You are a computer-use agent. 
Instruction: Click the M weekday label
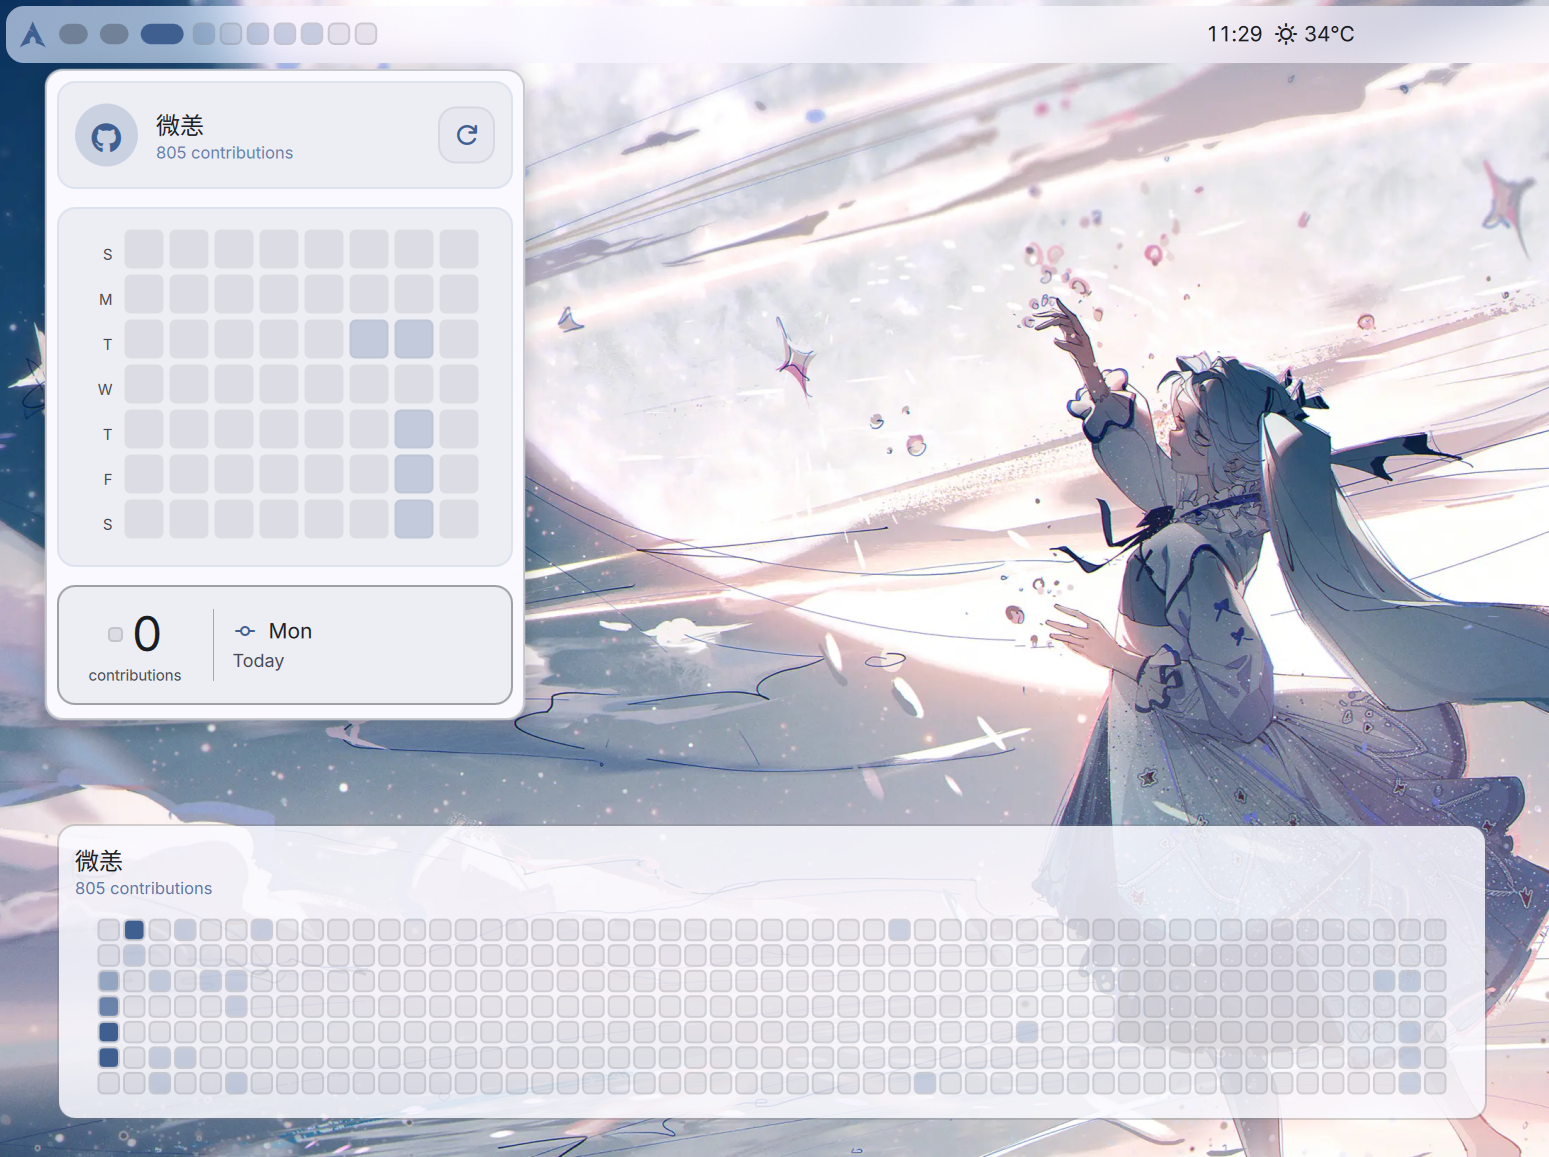(x=106, y=299)
